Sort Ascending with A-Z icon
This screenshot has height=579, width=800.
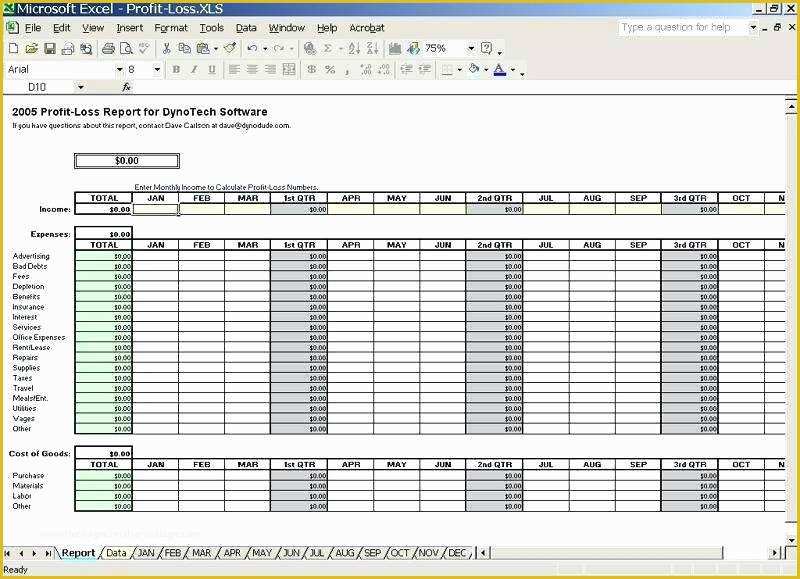pyautogui.click(x=354, y=48)
